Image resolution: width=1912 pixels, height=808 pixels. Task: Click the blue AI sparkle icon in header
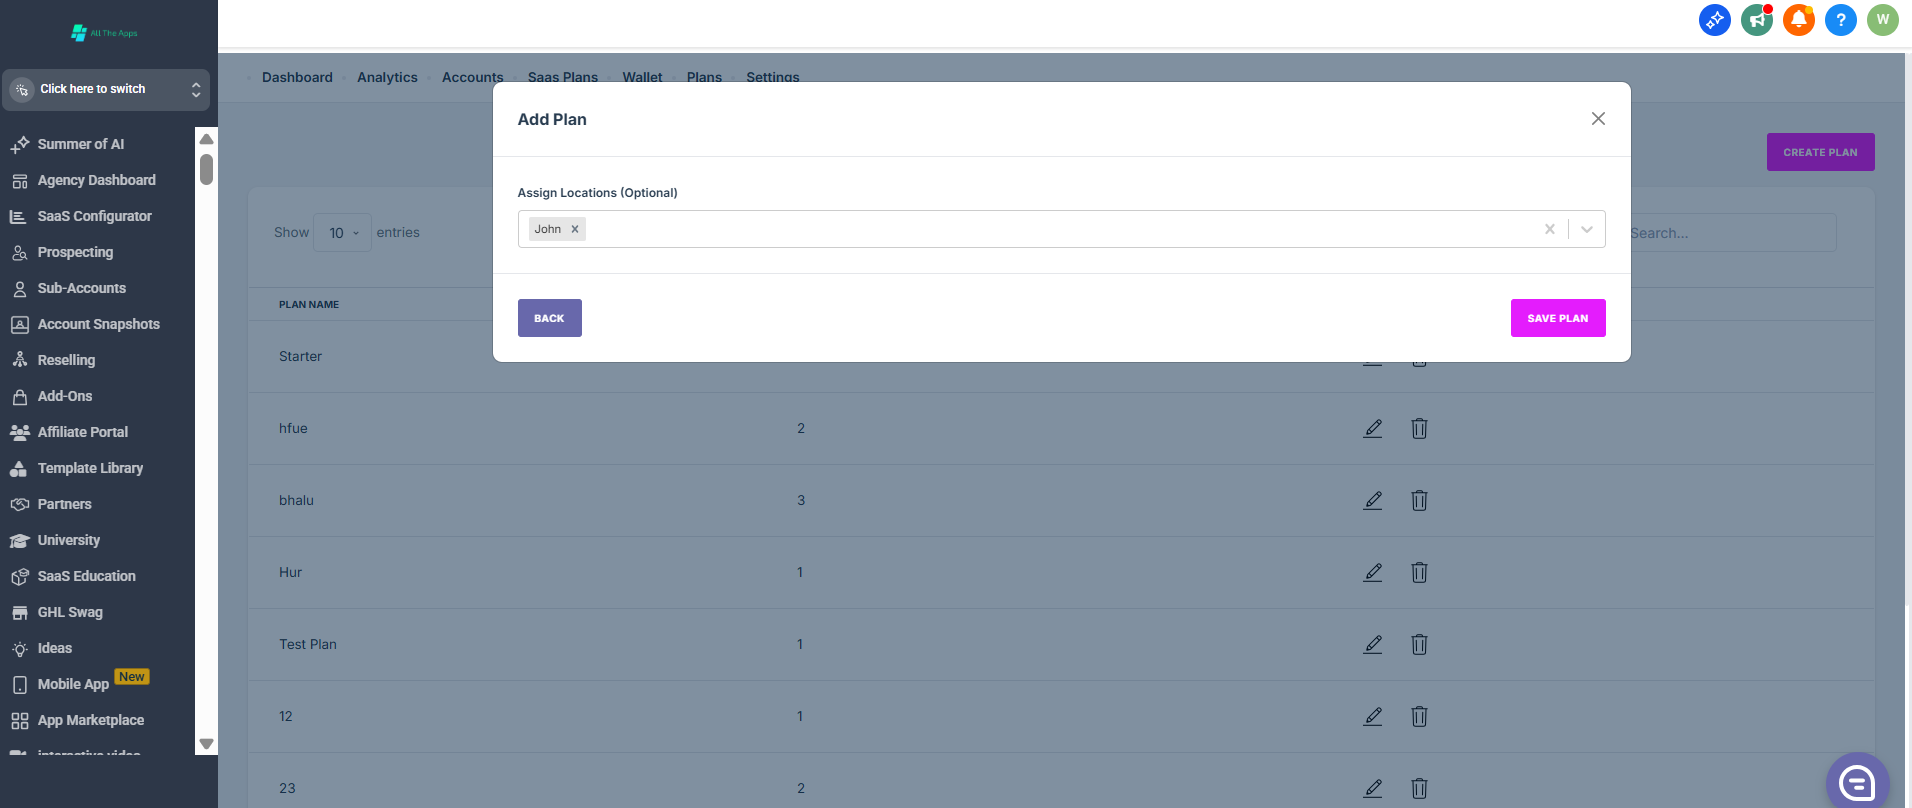1715,20
